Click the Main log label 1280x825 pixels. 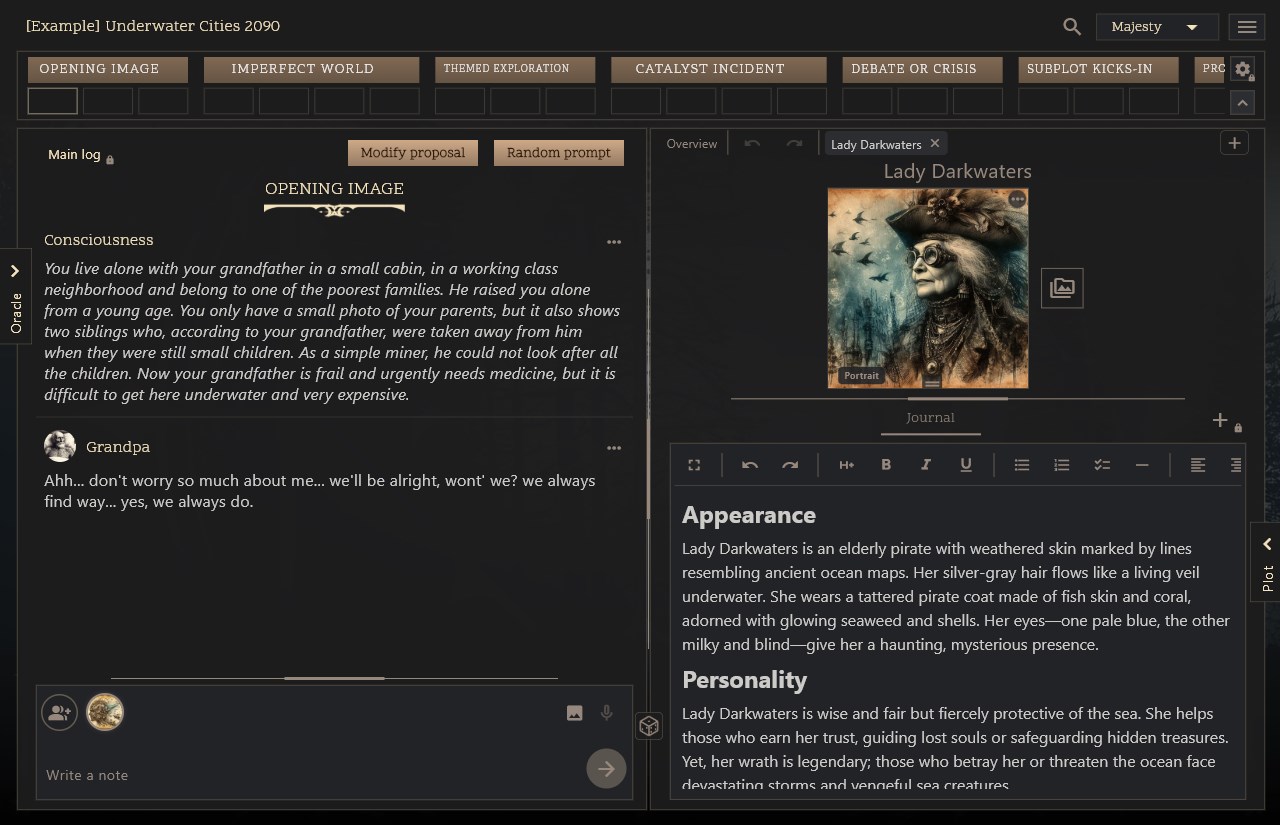point(74,155)
